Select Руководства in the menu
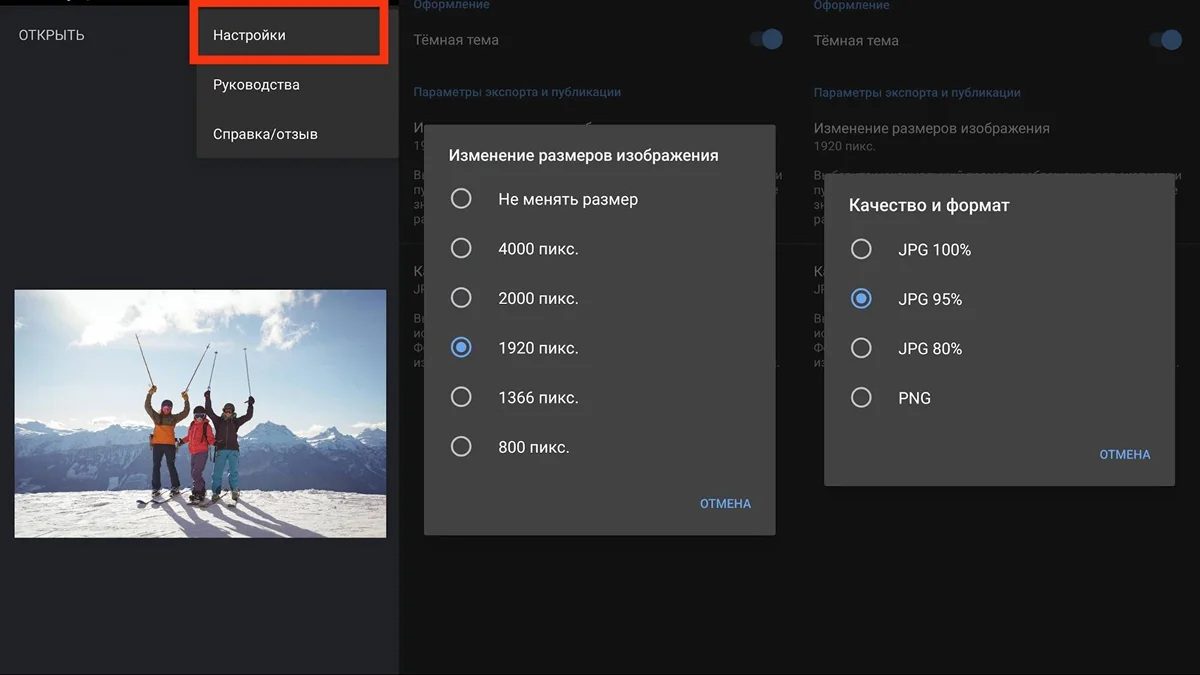 pos(256,85)
